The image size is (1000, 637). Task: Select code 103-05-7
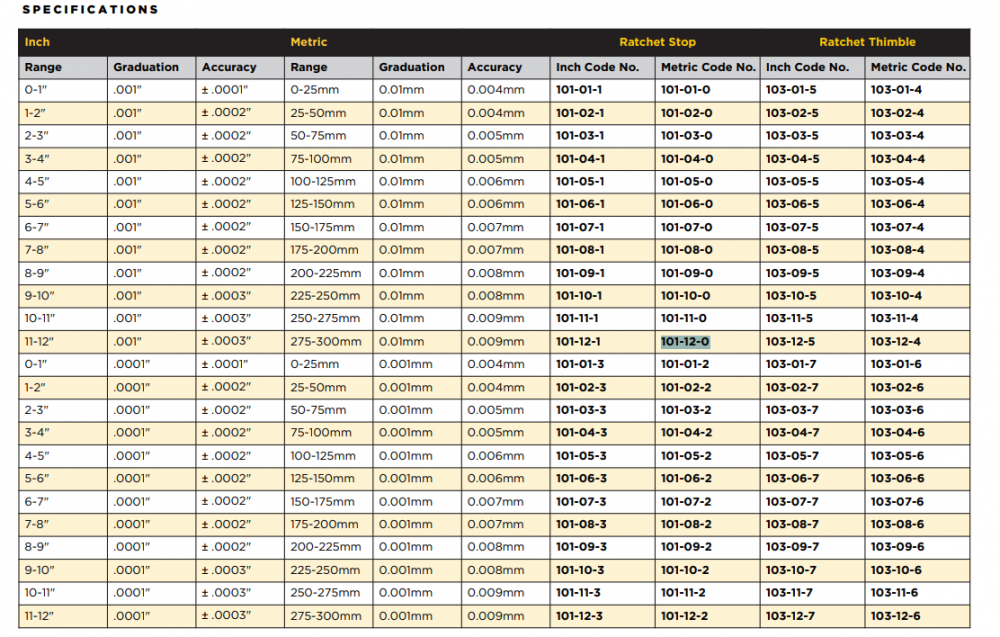[792, 456]
